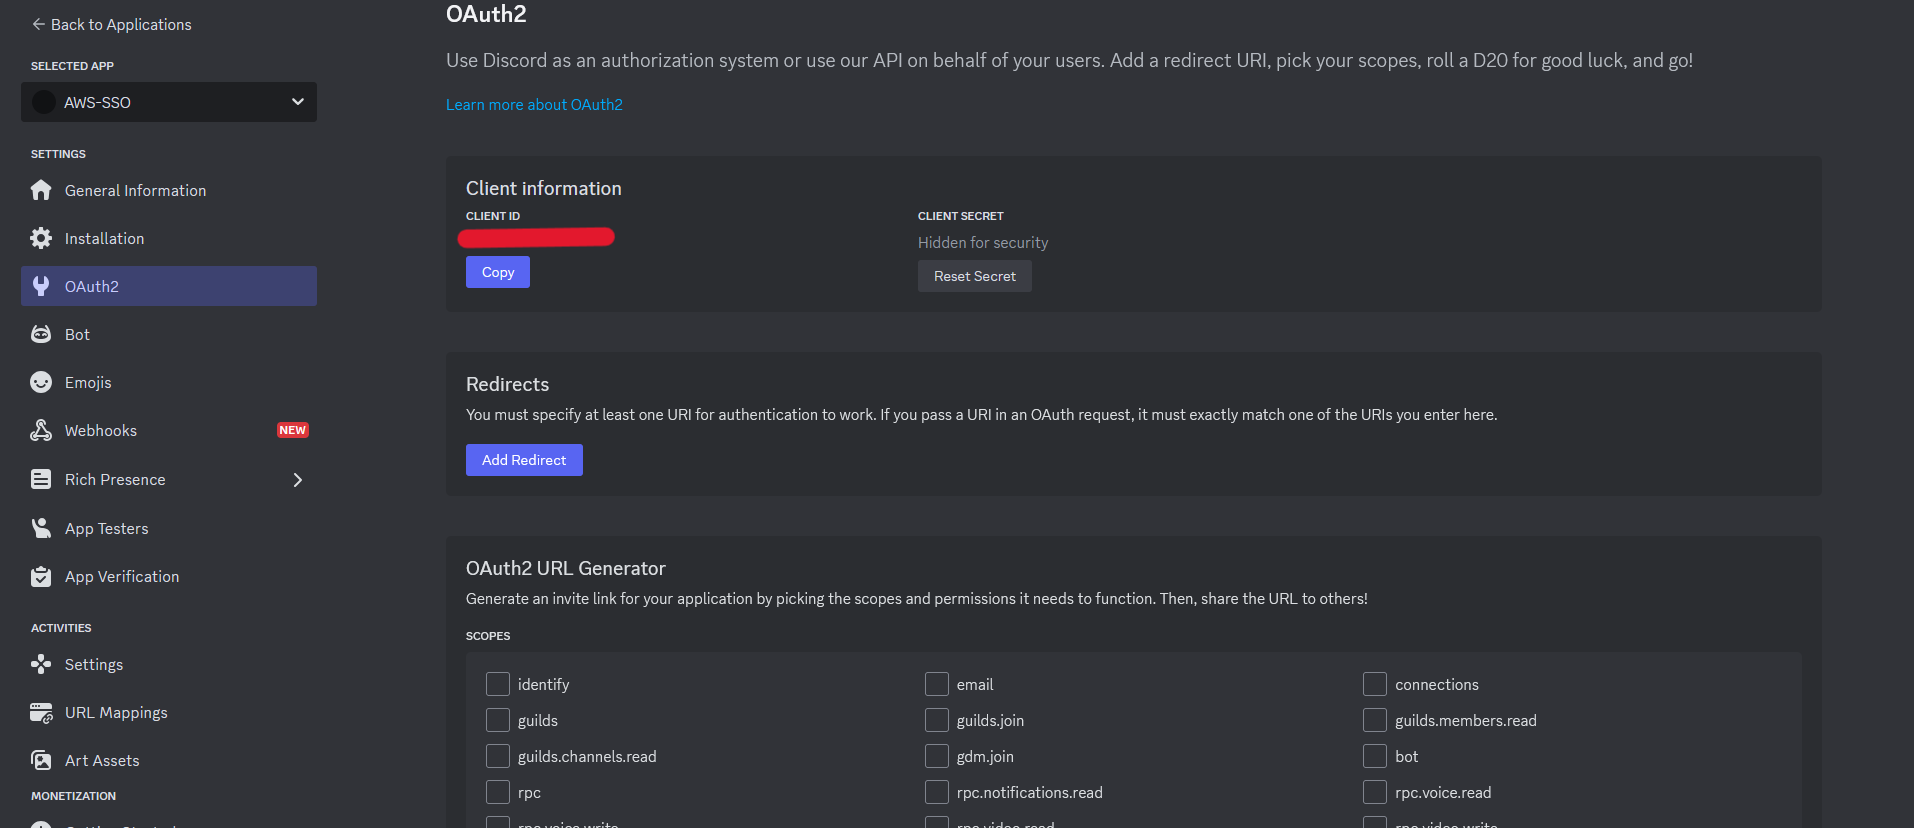
Task: Click the General Information home icon
Action: (41, 190)
